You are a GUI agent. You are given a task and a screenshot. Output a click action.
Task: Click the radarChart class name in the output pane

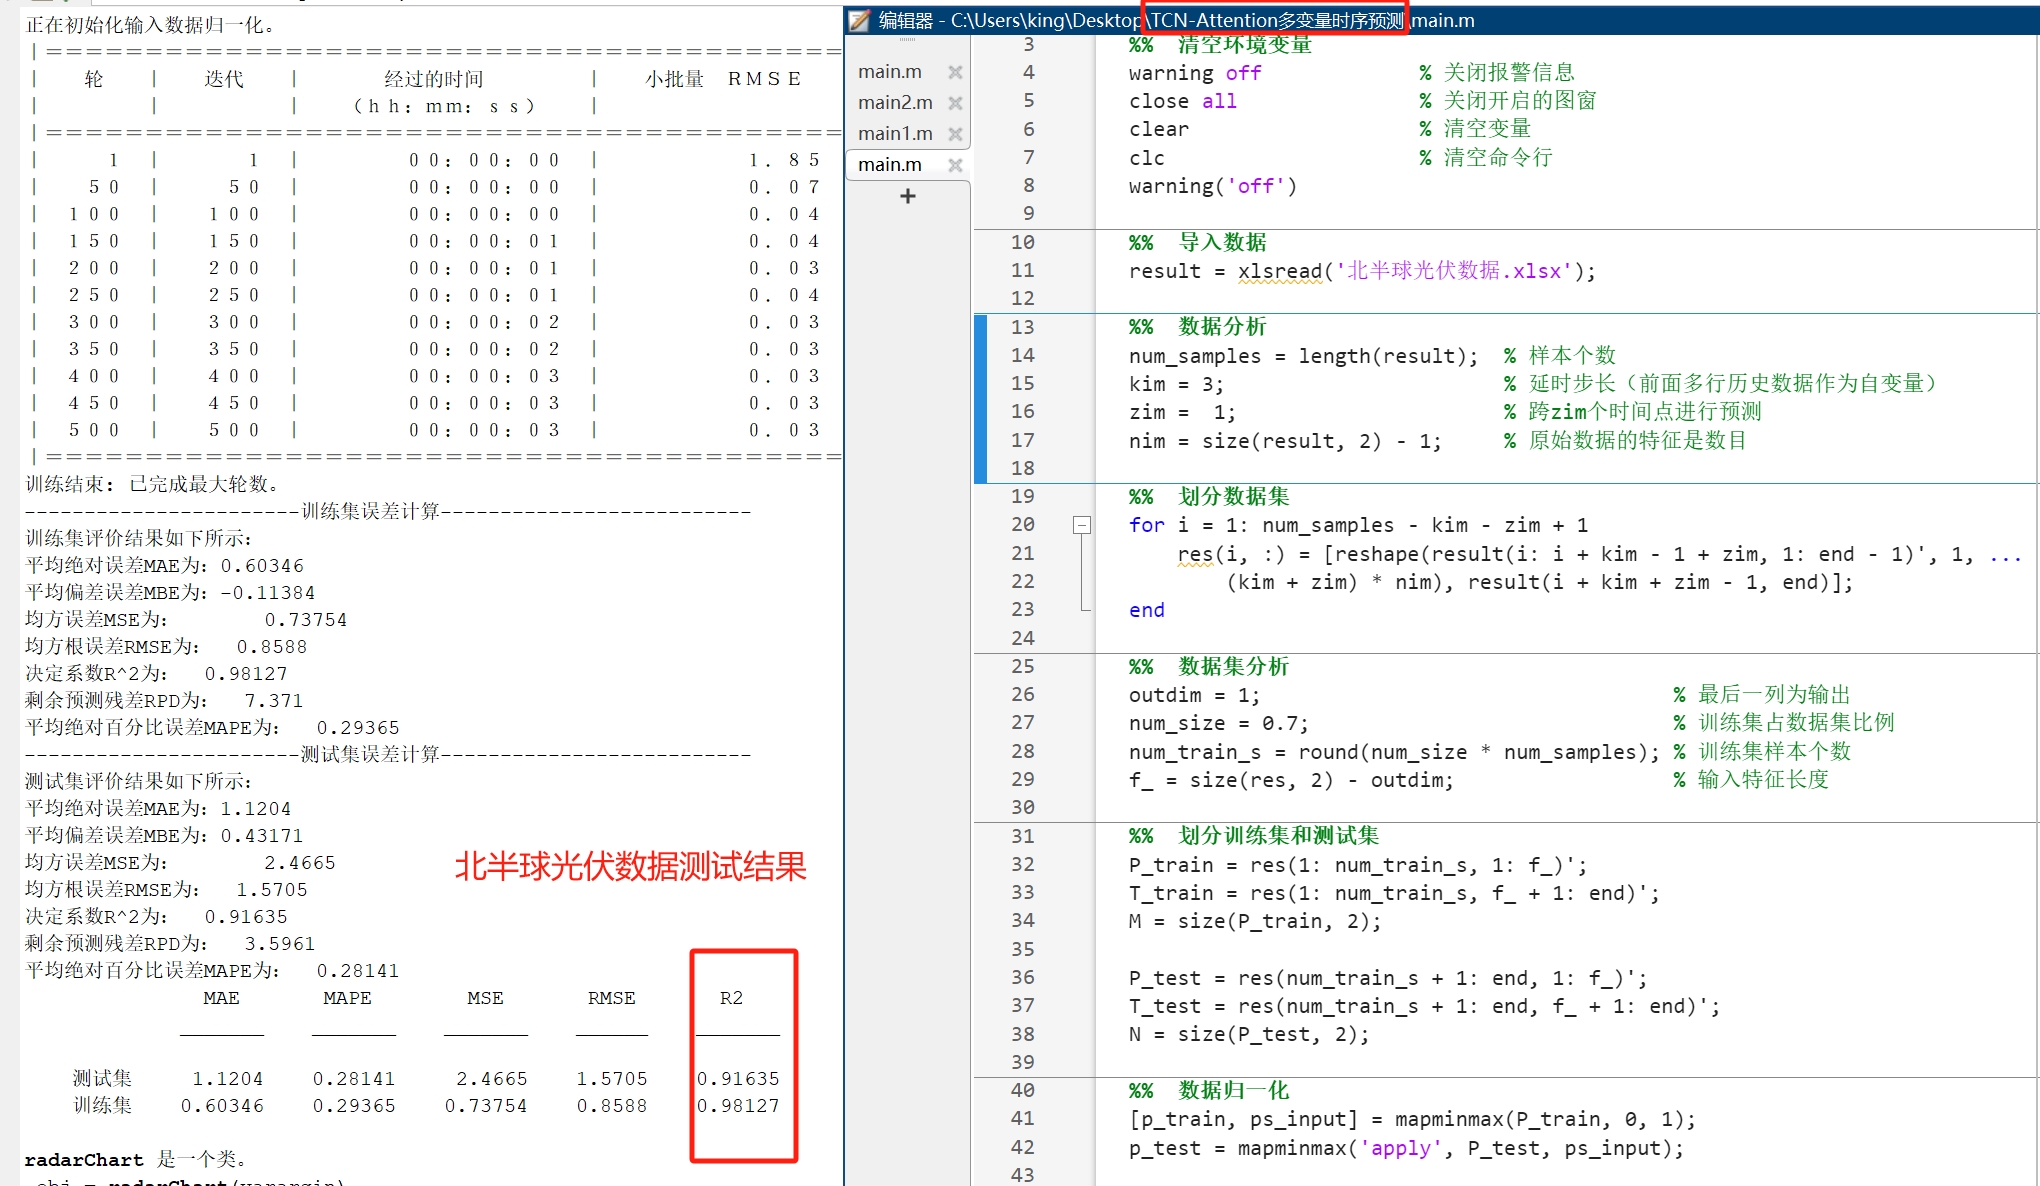point(85,1159)
